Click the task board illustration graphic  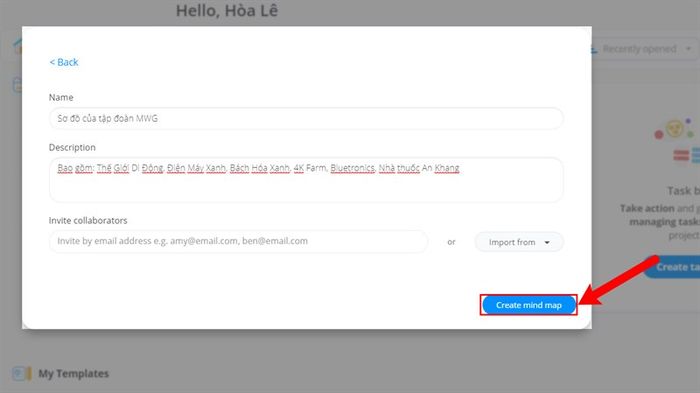pyautogui.click(x=678, y=142)
